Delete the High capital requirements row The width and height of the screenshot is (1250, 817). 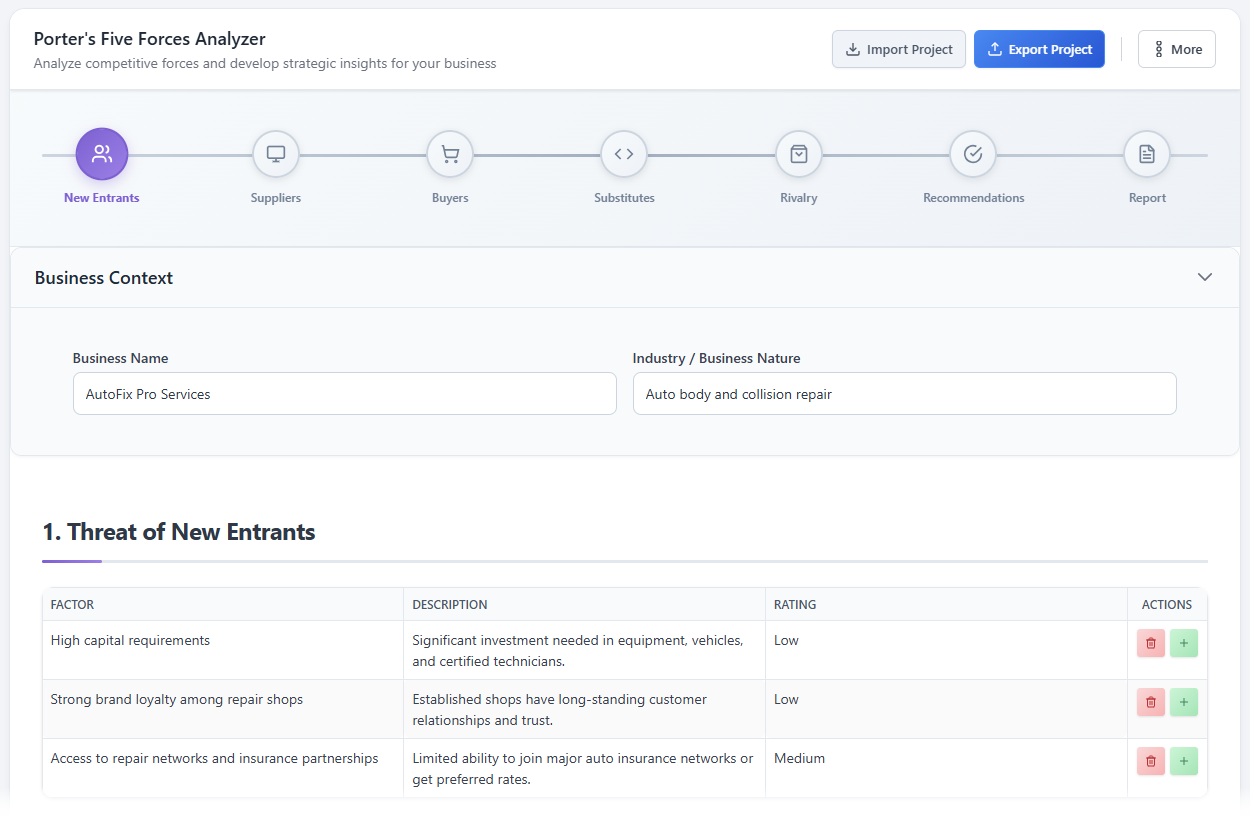click(1151, 643)
